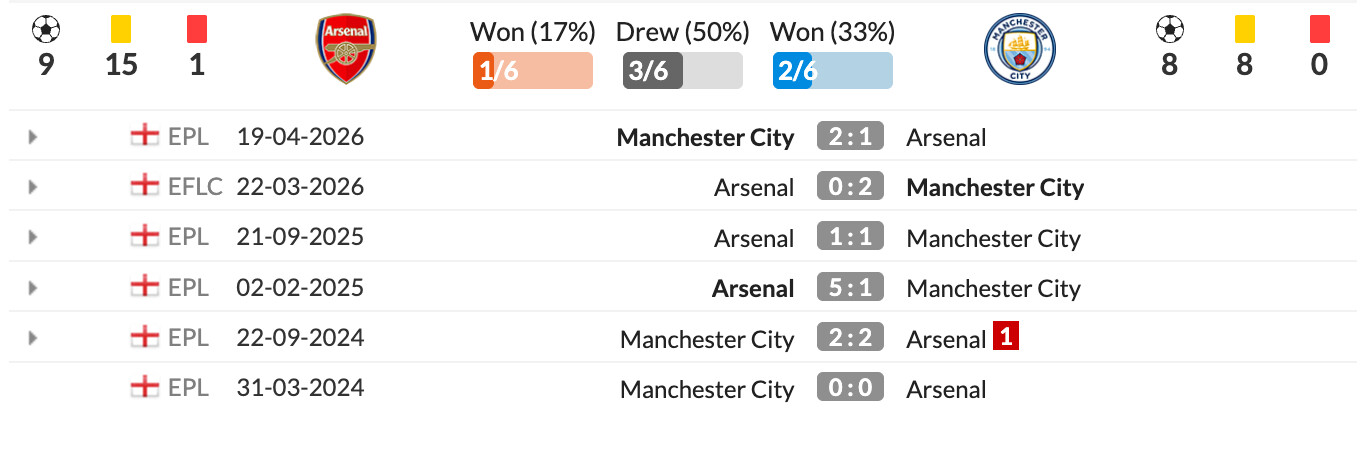Click Arsenal's red card icon

click(196, 30)
